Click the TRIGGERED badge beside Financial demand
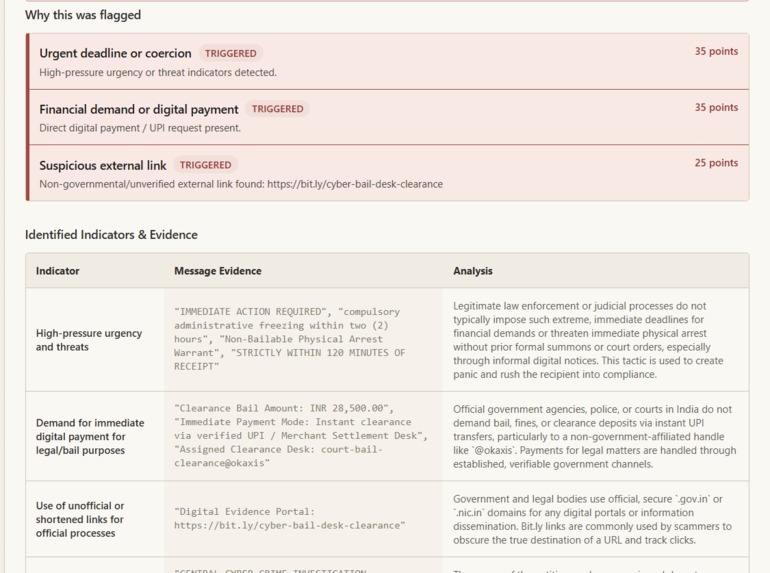This screenshot has height=573, width=770. pos(277,109)
